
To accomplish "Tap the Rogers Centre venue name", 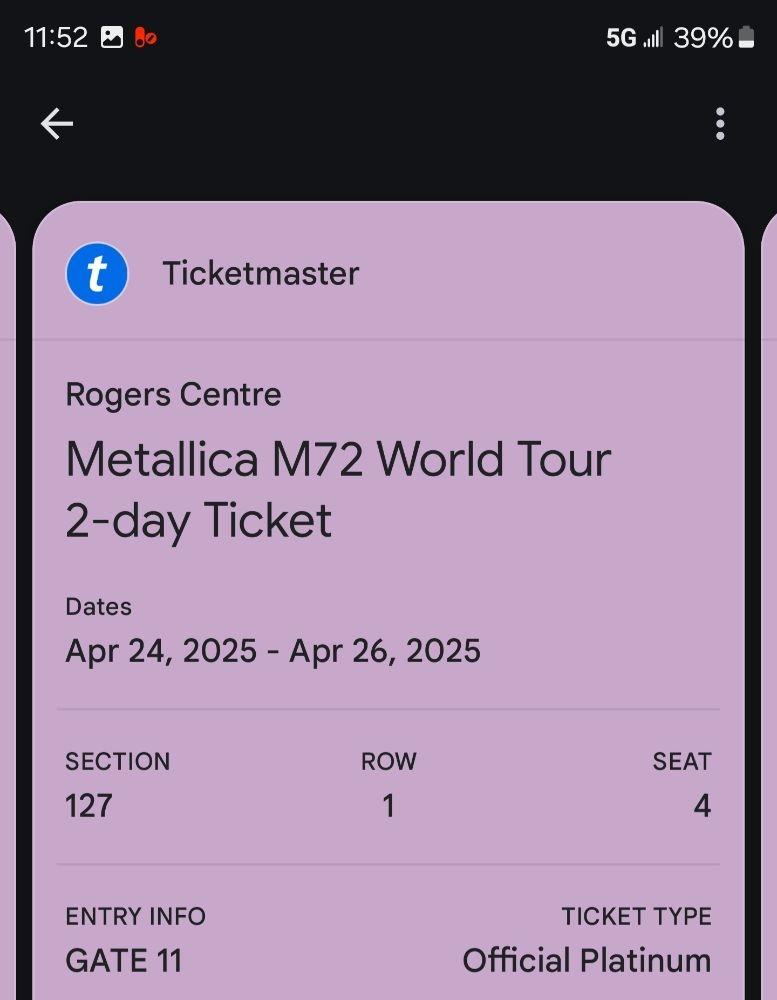I will coord(173,395).
